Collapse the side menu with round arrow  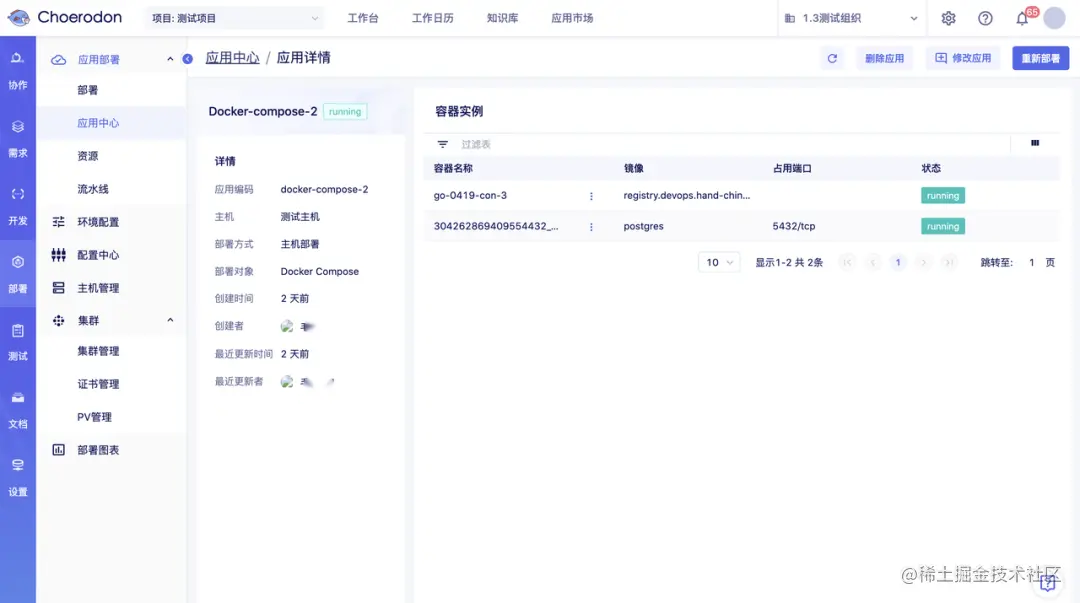187,59
